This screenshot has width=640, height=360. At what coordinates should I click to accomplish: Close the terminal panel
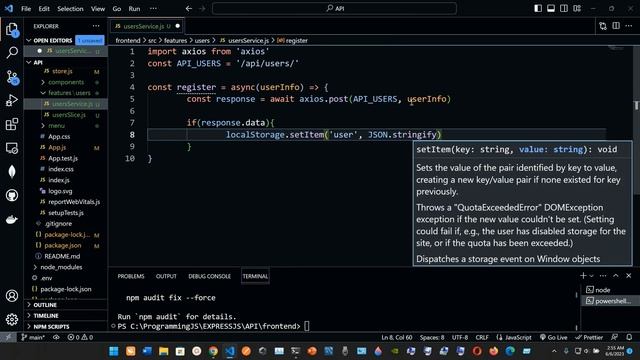(x=629, y=276)
